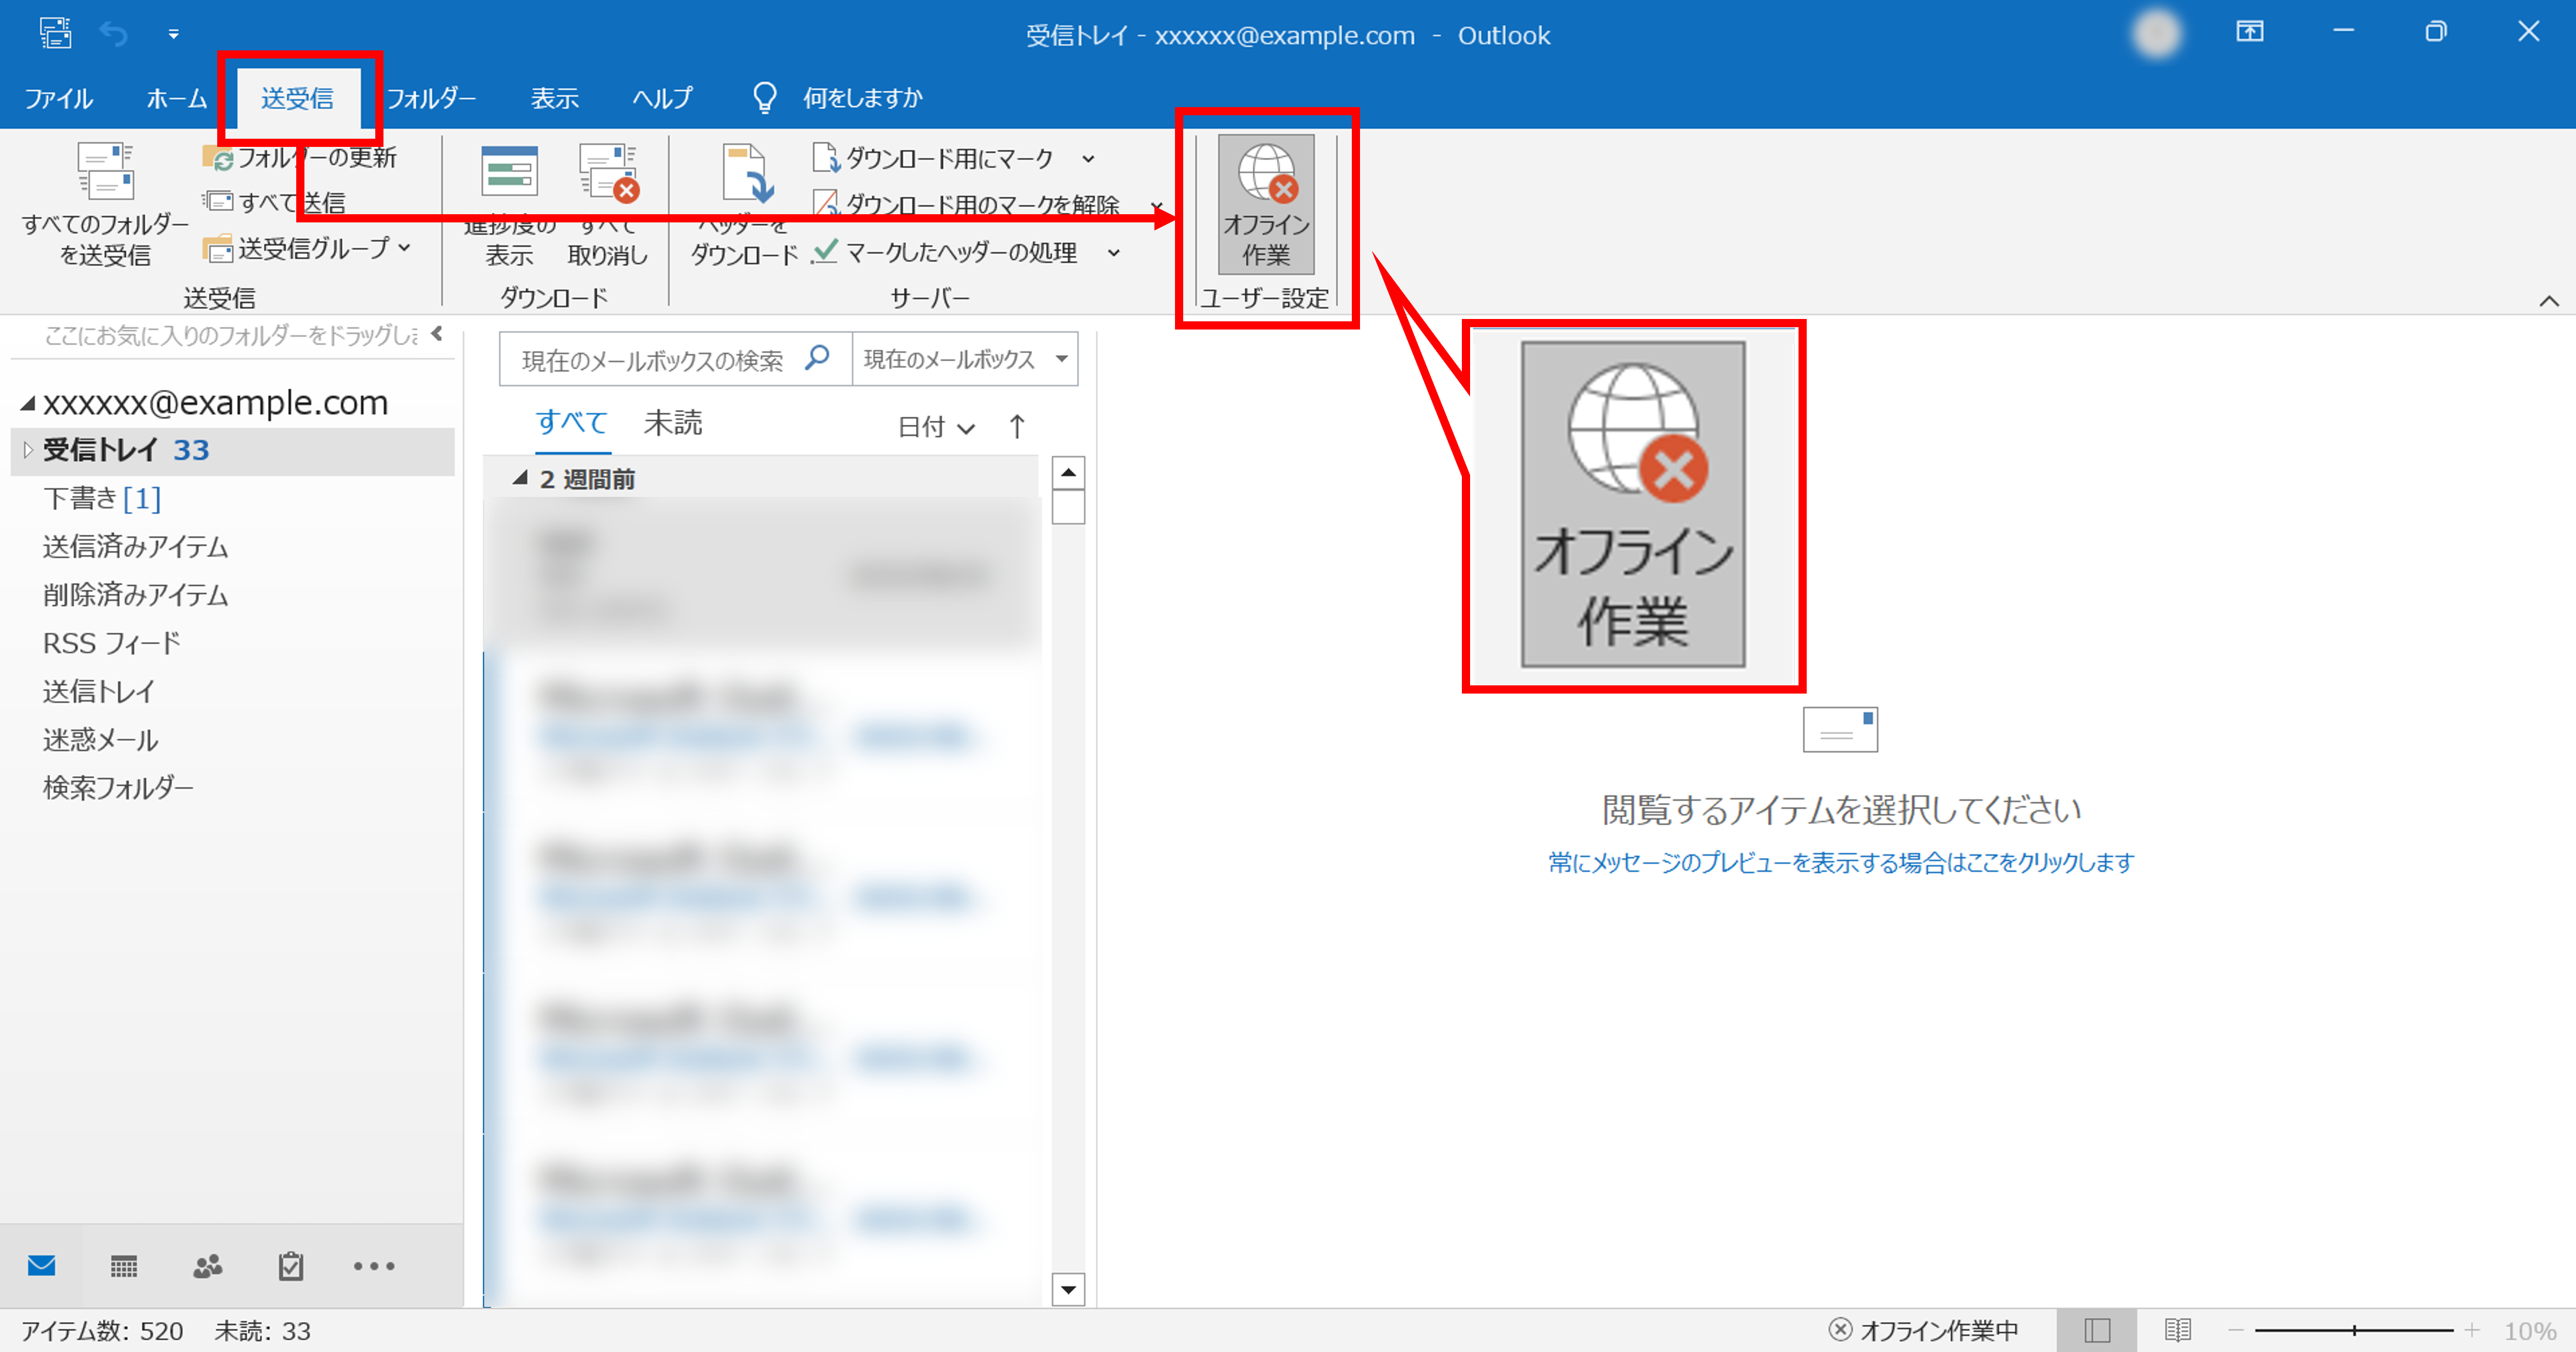The width and height of the screenshot is (2576, 1352).
Task: Switch to Calendar view icon
Action: [x=124, y=1266]
